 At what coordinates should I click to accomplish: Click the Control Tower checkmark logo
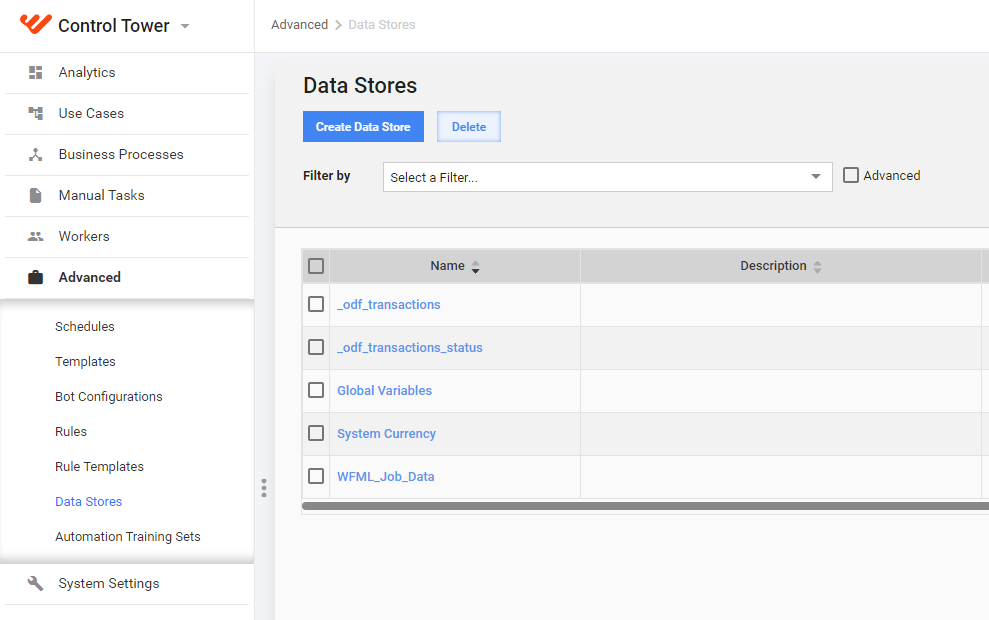pyautogui.click(x=35, y=23)
